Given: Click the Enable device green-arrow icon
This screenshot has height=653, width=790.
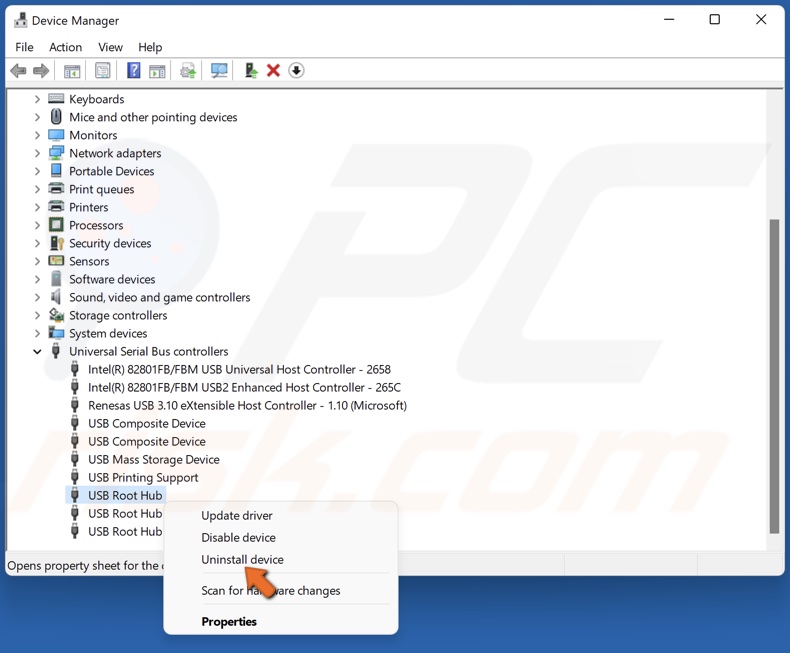Looking at the screenshot, I should click(x=250, y=71).
